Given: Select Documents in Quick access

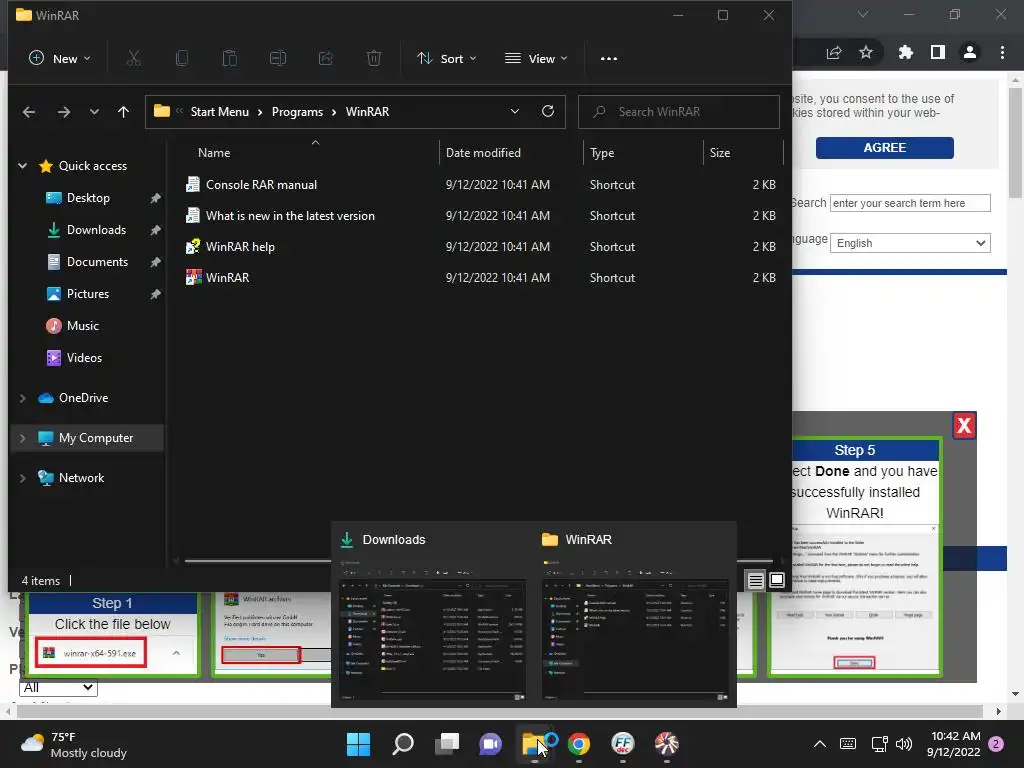Looking at the screenshot, I should [97, 262].
